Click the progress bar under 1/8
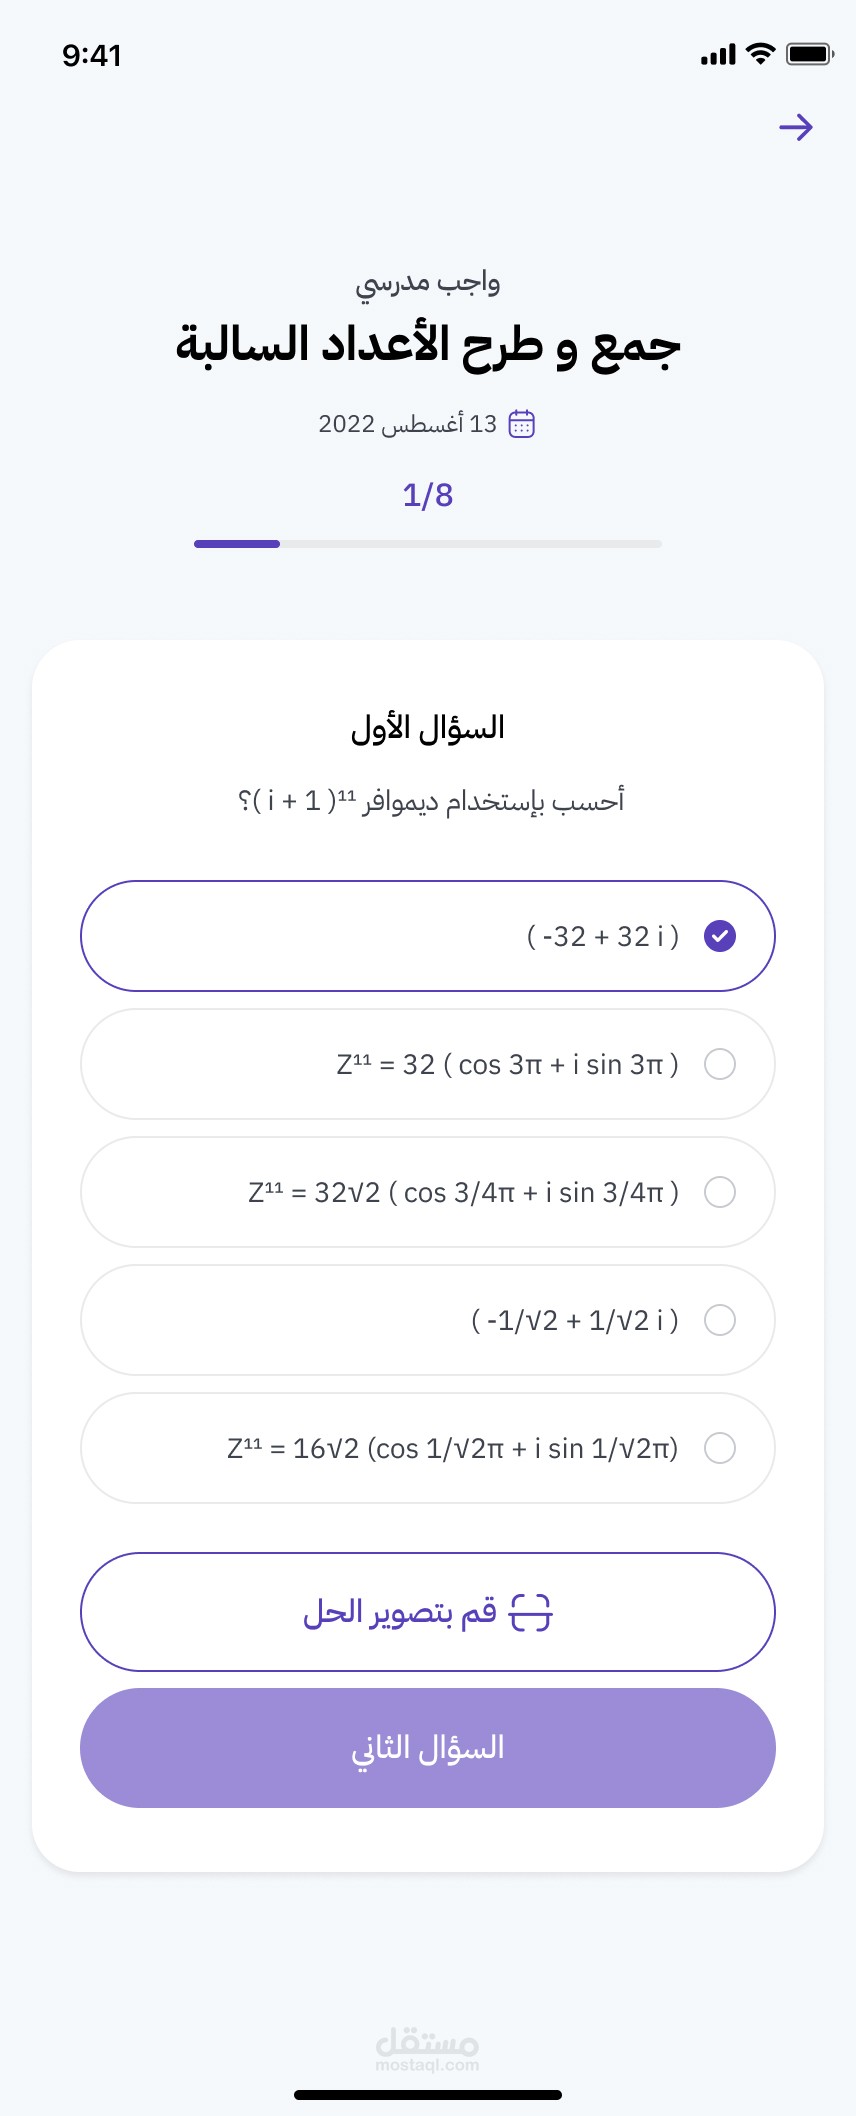The width and height of the screenshot is (856, 2116). (x=428, y=544)
